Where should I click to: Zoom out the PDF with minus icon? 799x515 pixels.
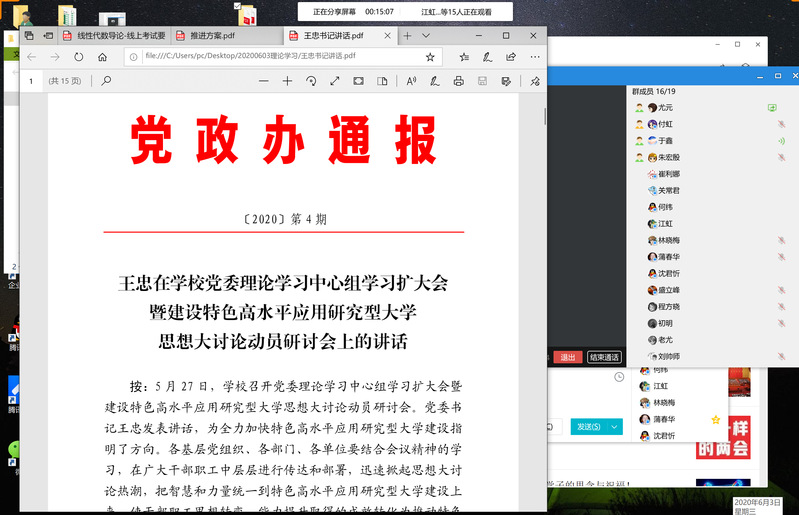263,81
